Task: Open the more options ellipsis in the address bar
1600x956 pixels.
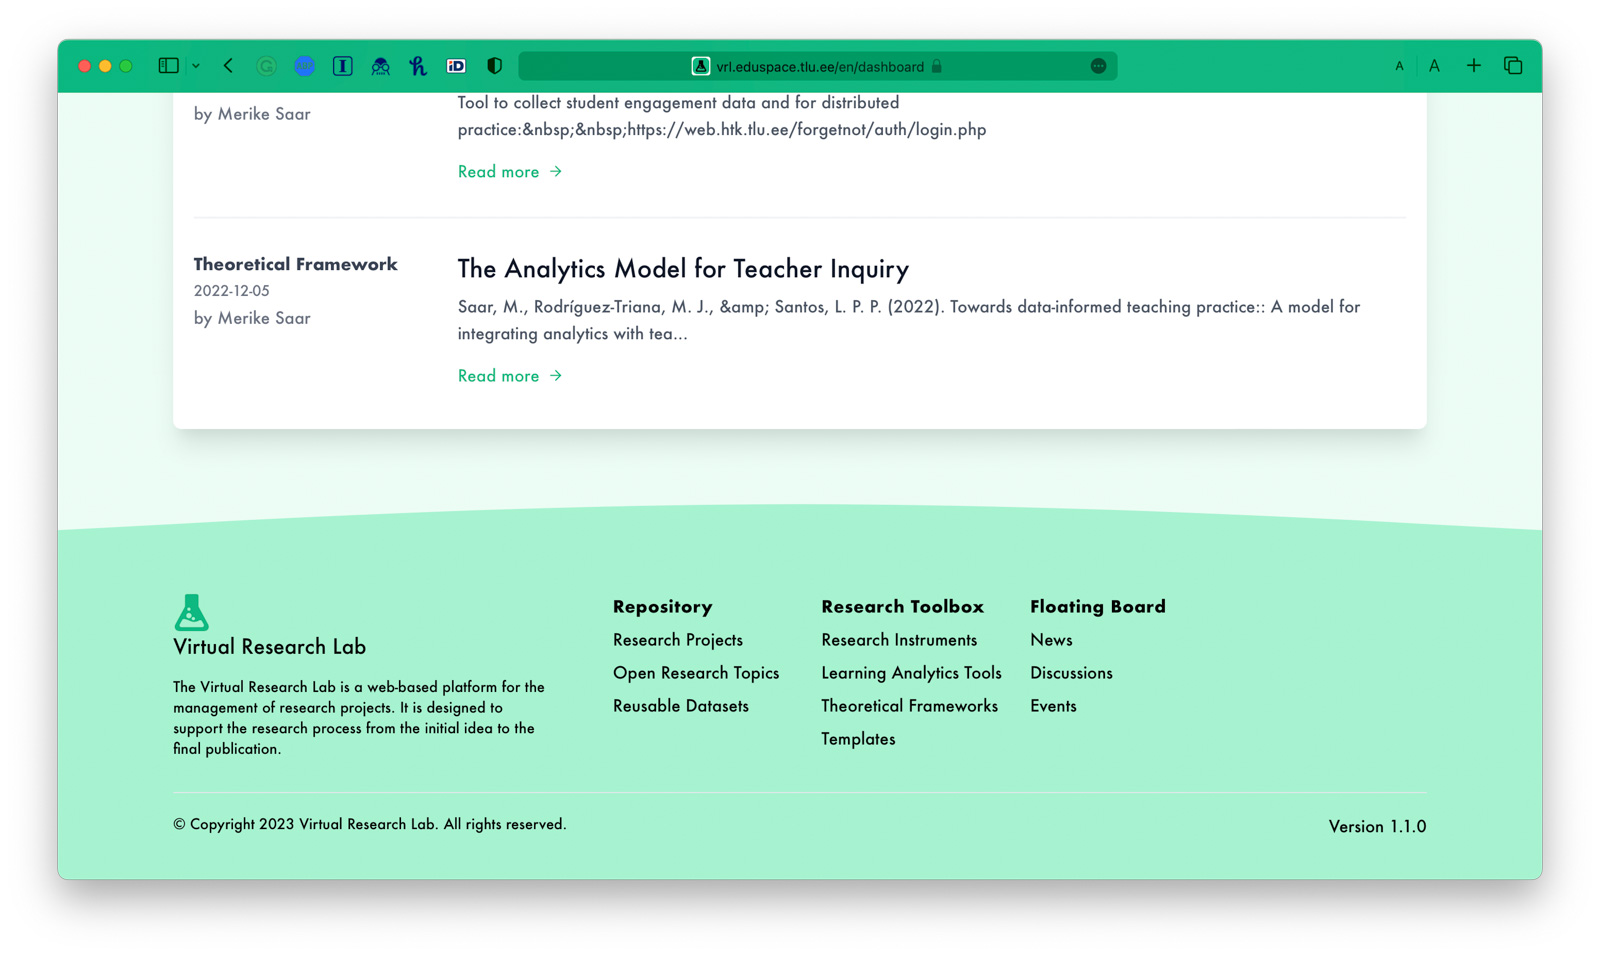Action: 1098,66
